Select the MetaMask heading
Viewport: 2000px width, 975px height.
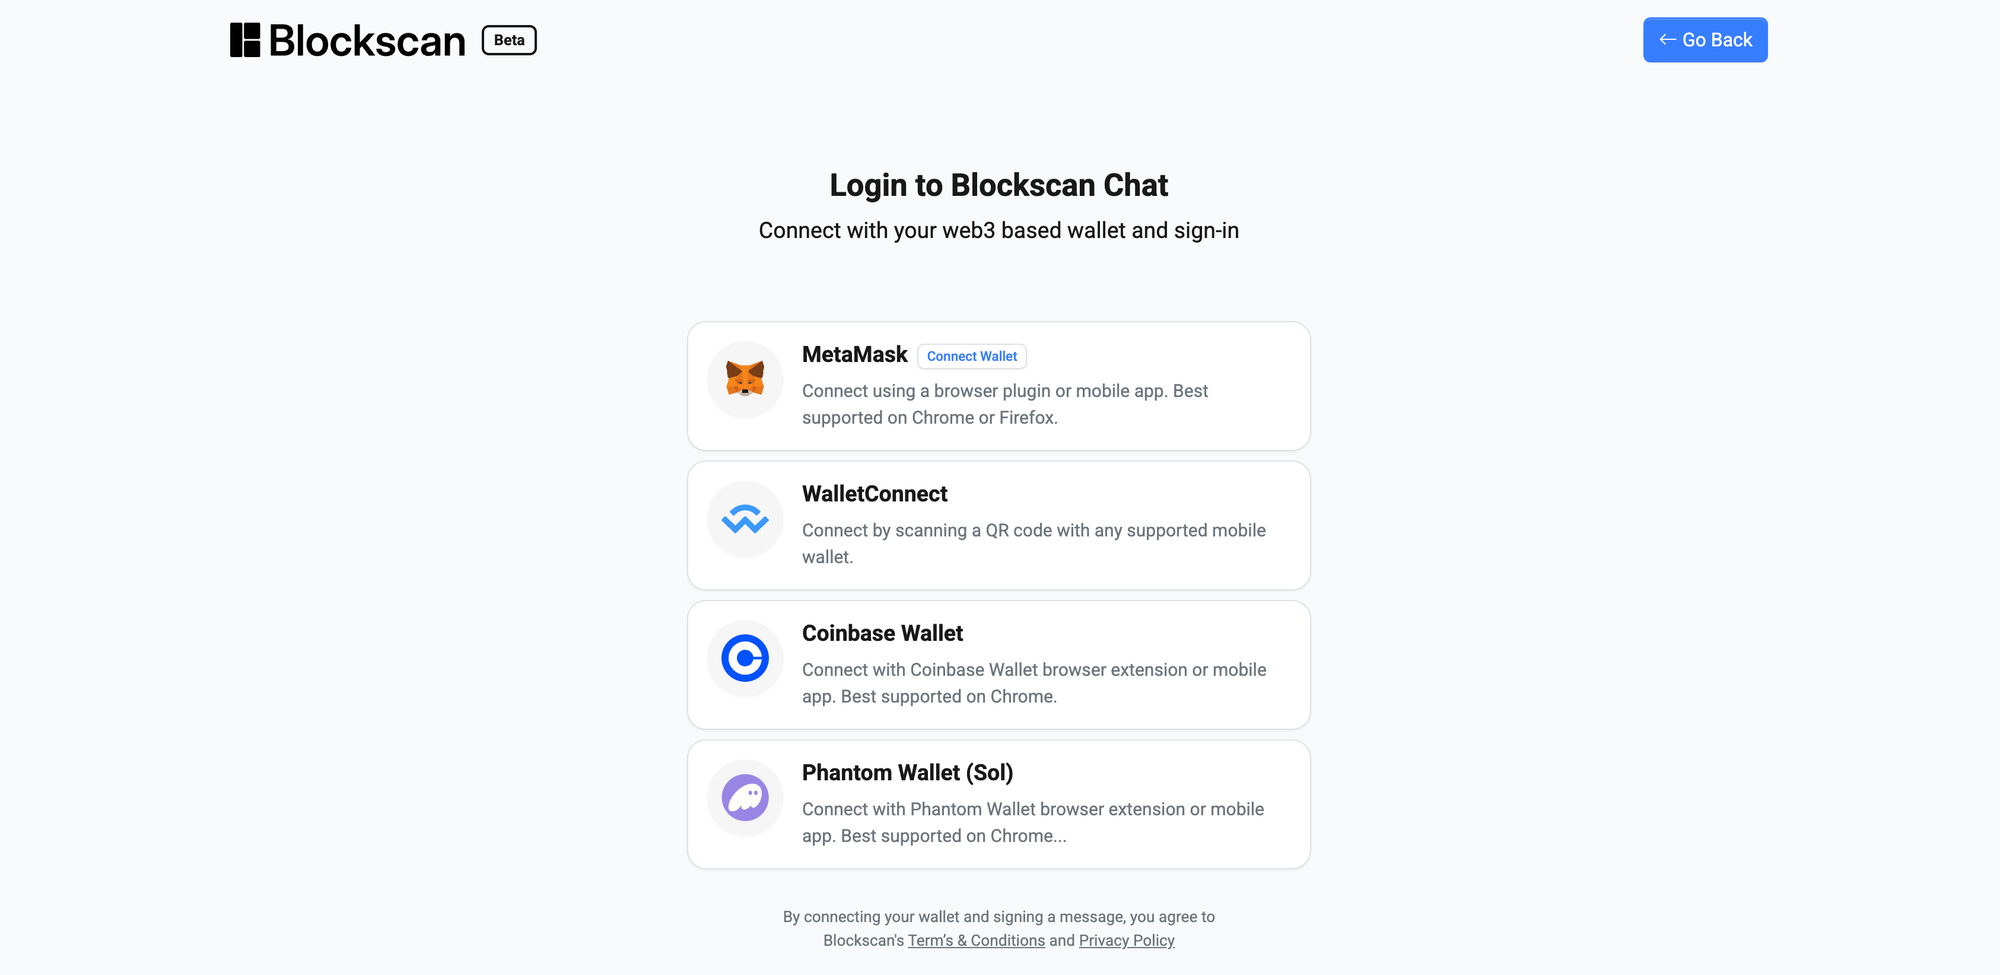(854, 355)
